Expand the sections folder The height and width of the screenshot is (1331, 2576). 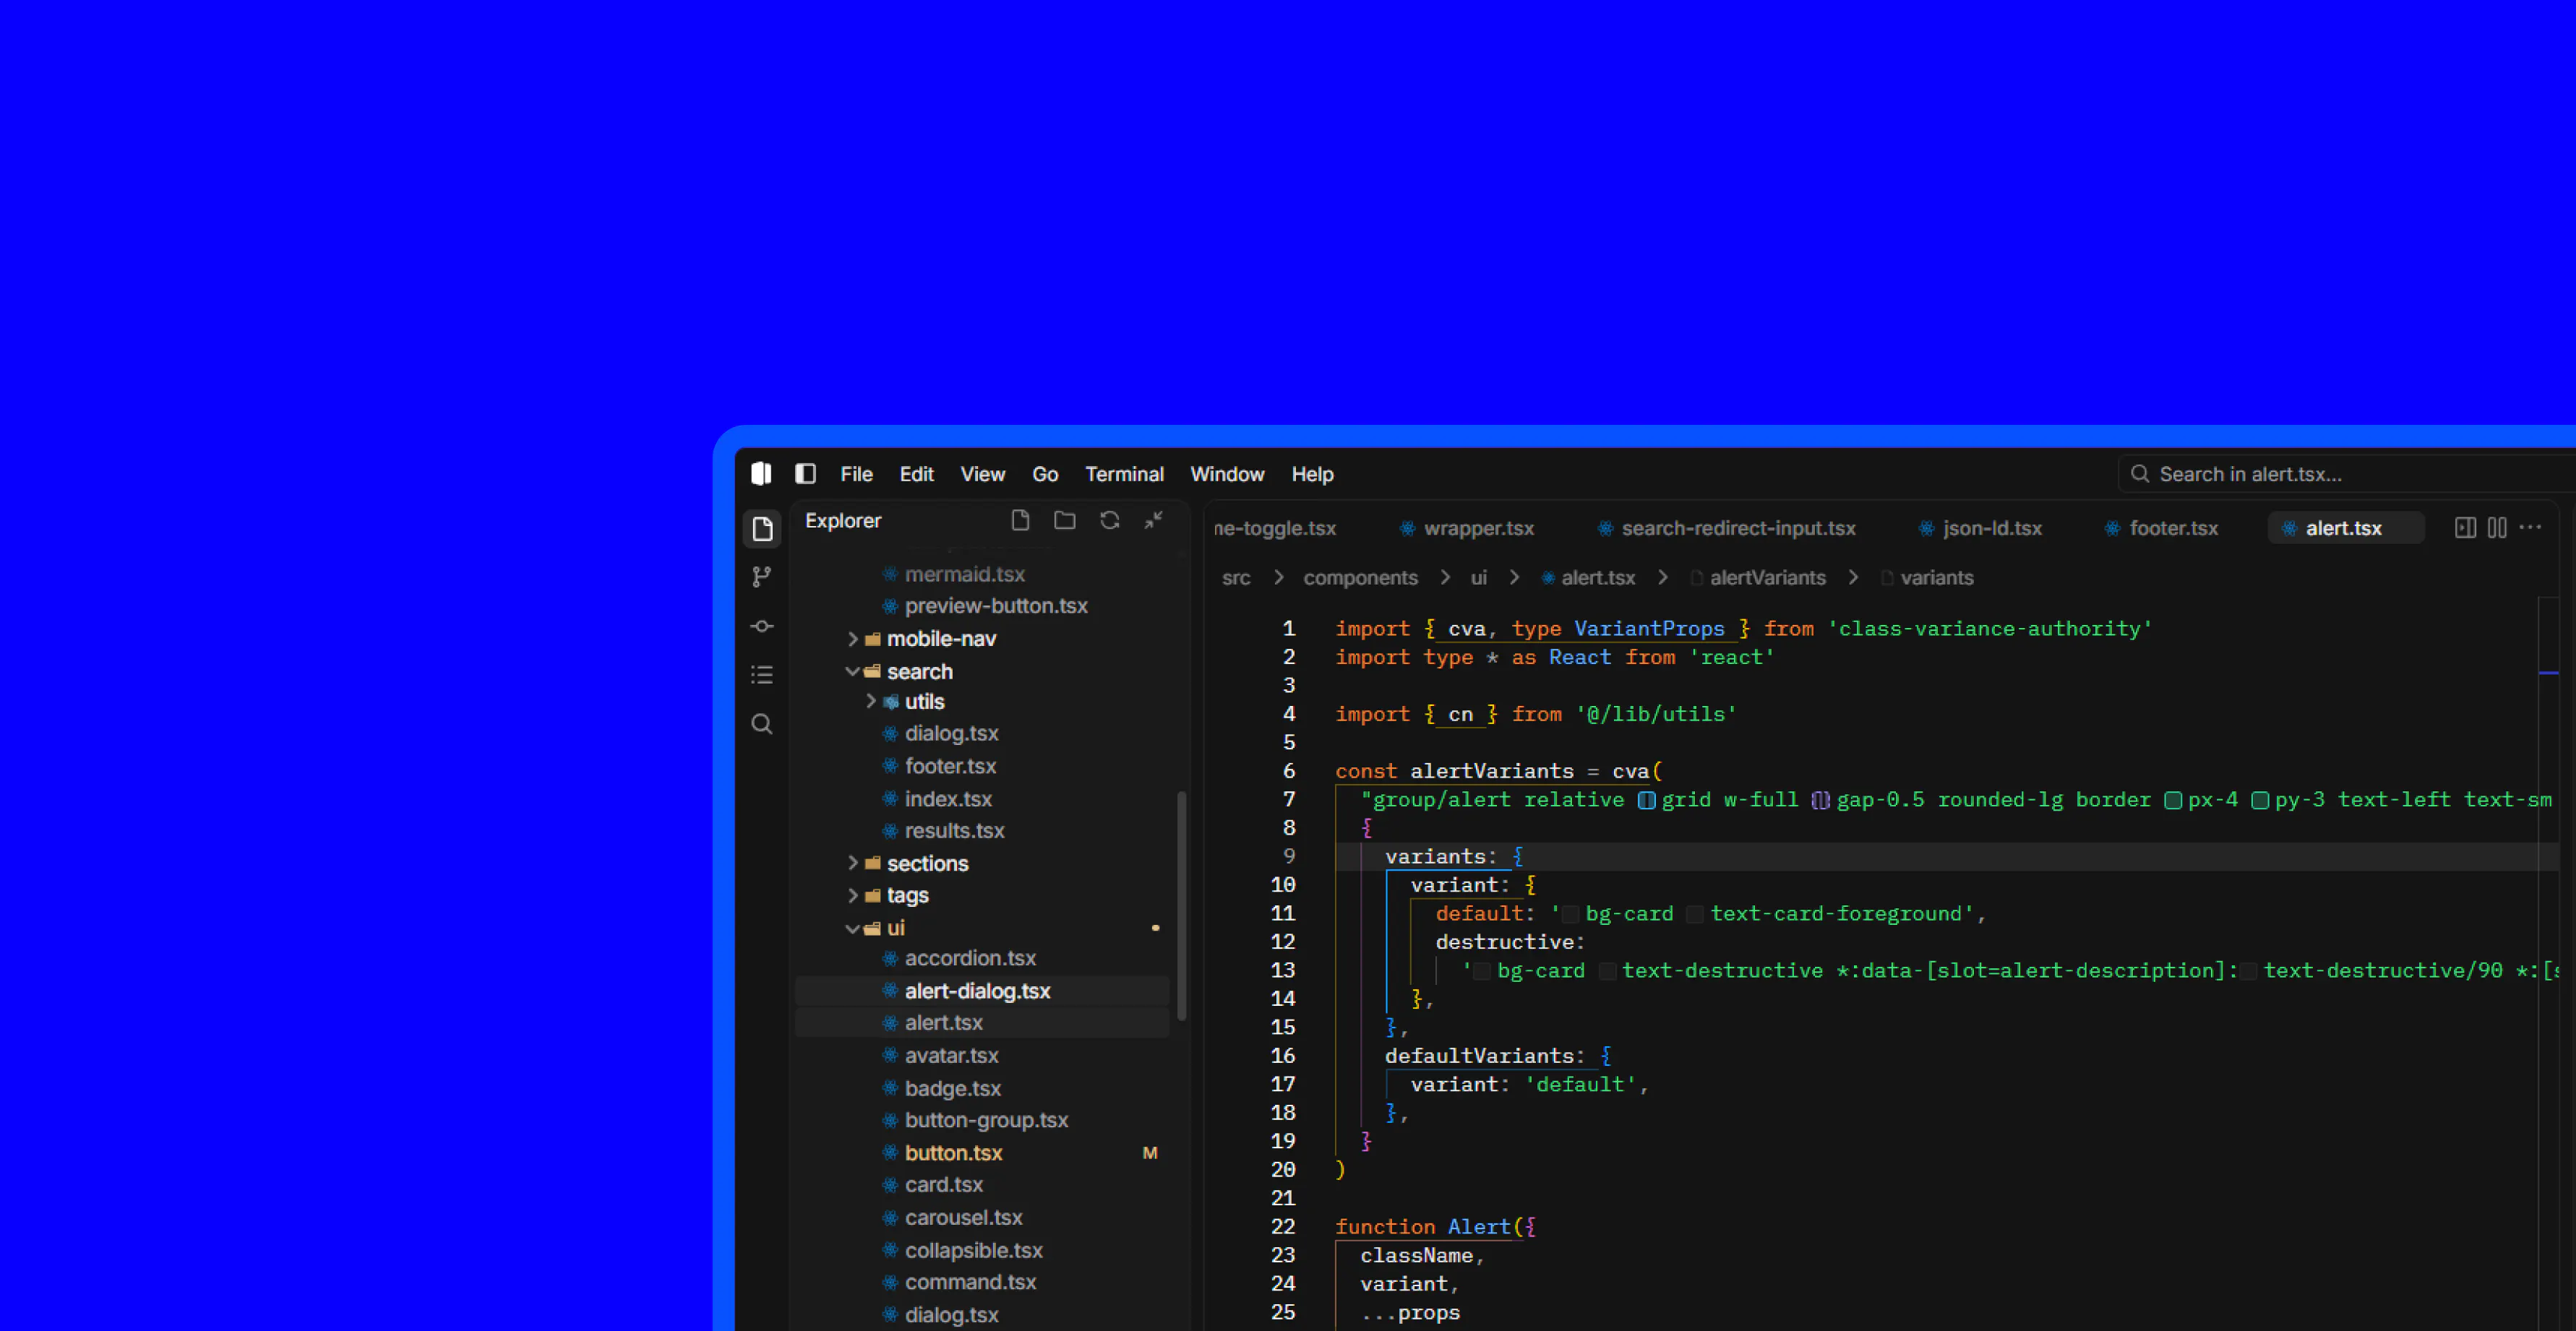(x=853, y=862)
